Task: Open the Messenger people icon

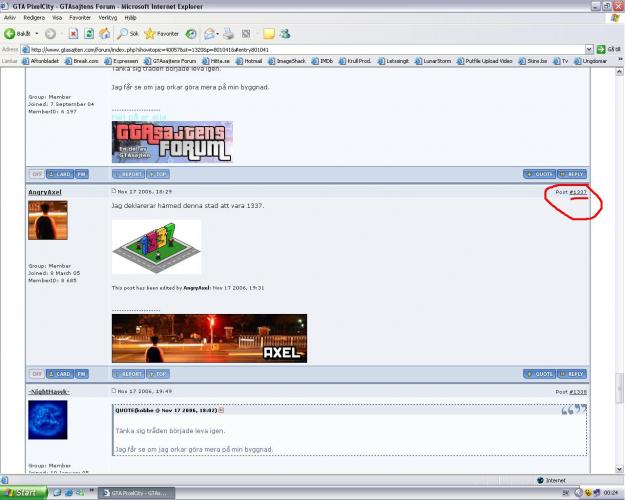Action: tap(285, 34)
